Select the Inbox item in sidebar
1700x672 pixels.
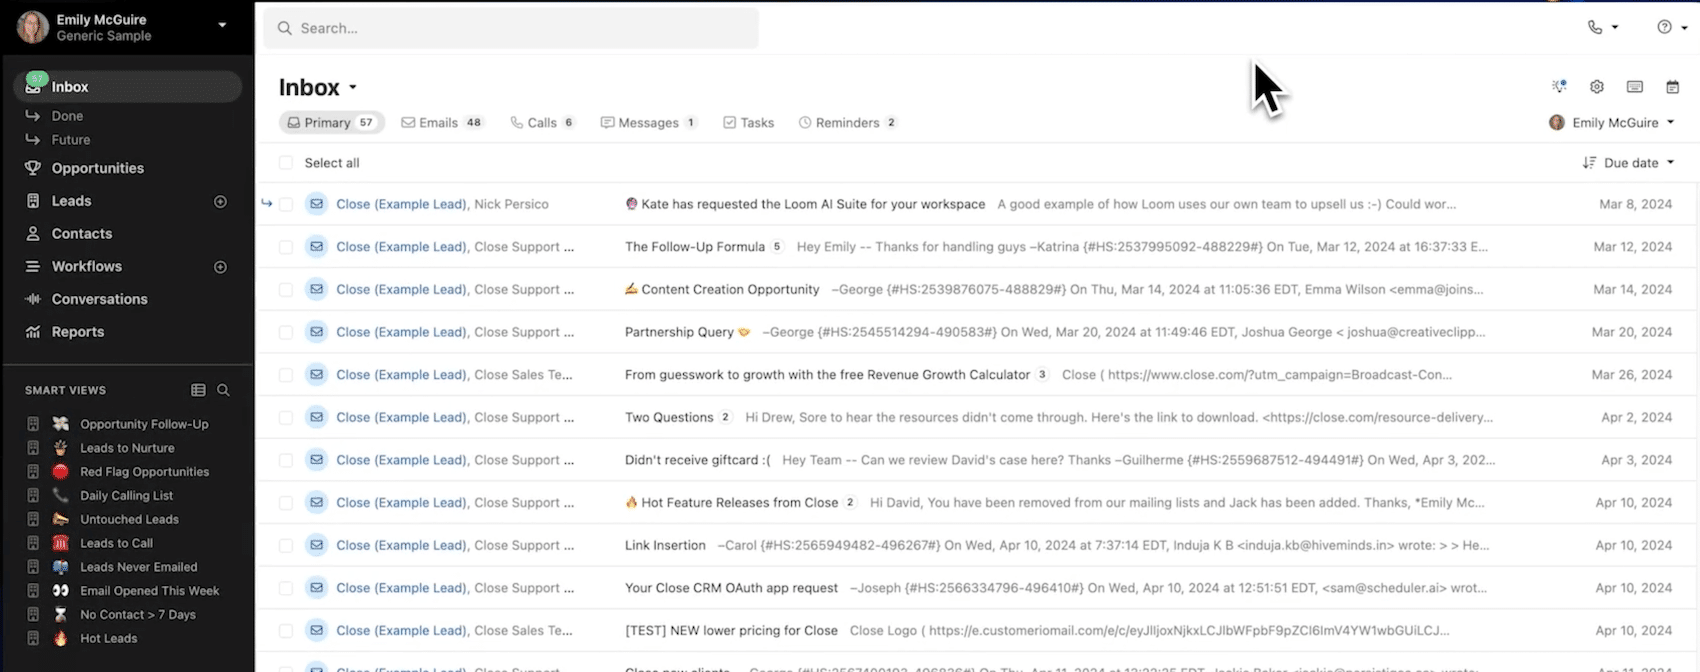(x=127, y=87)
